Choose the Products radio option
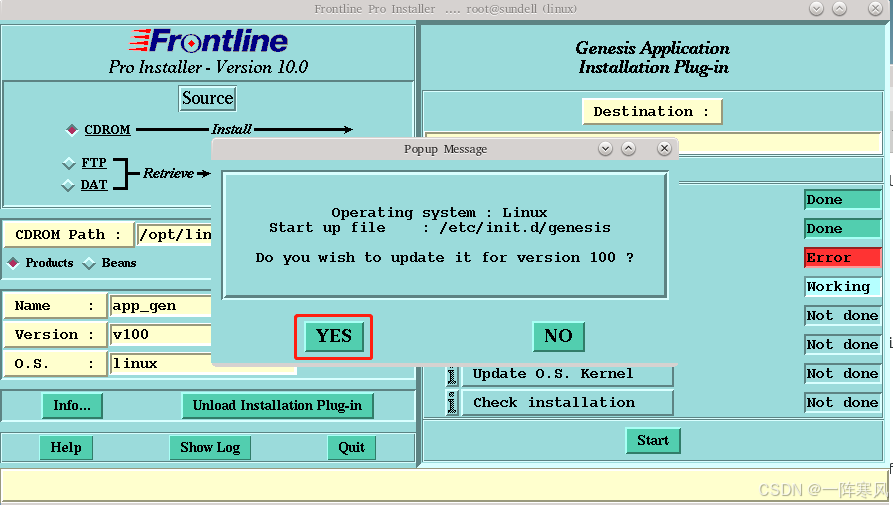The image size is (893, 505). point(13,263)
